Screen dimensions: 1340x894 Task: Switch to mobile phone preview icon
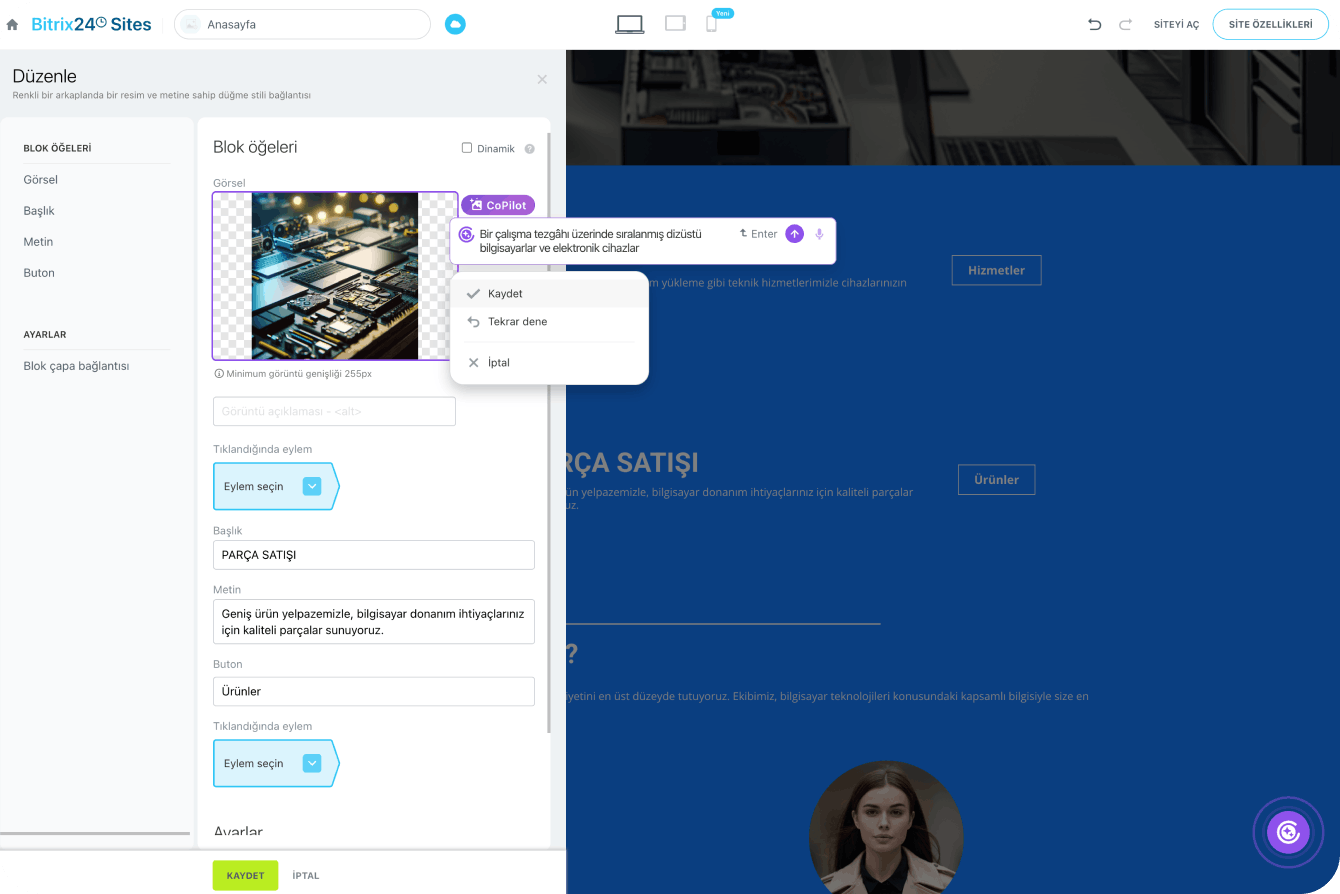[x=711, y=24]
